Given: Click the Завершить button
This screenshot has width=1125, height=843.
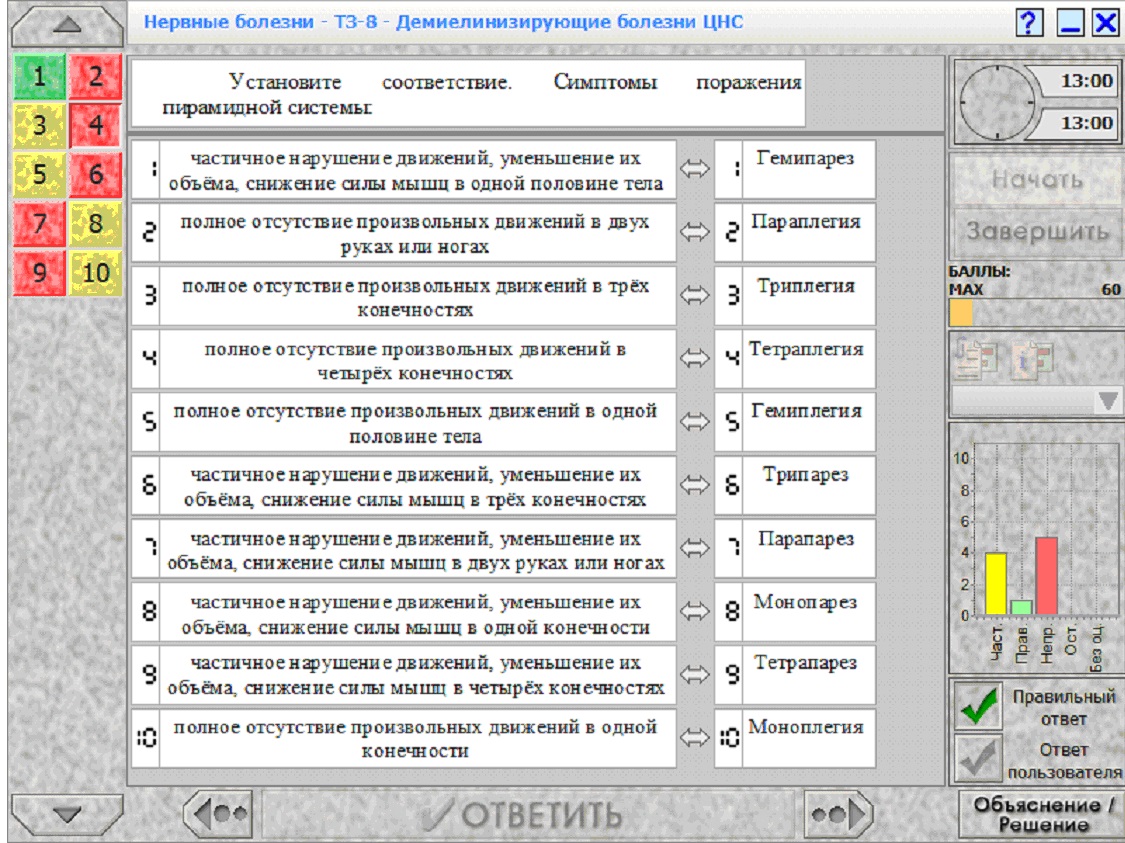Looking at the screenshot, I should pyautogui.click(x=1037, y=231).
